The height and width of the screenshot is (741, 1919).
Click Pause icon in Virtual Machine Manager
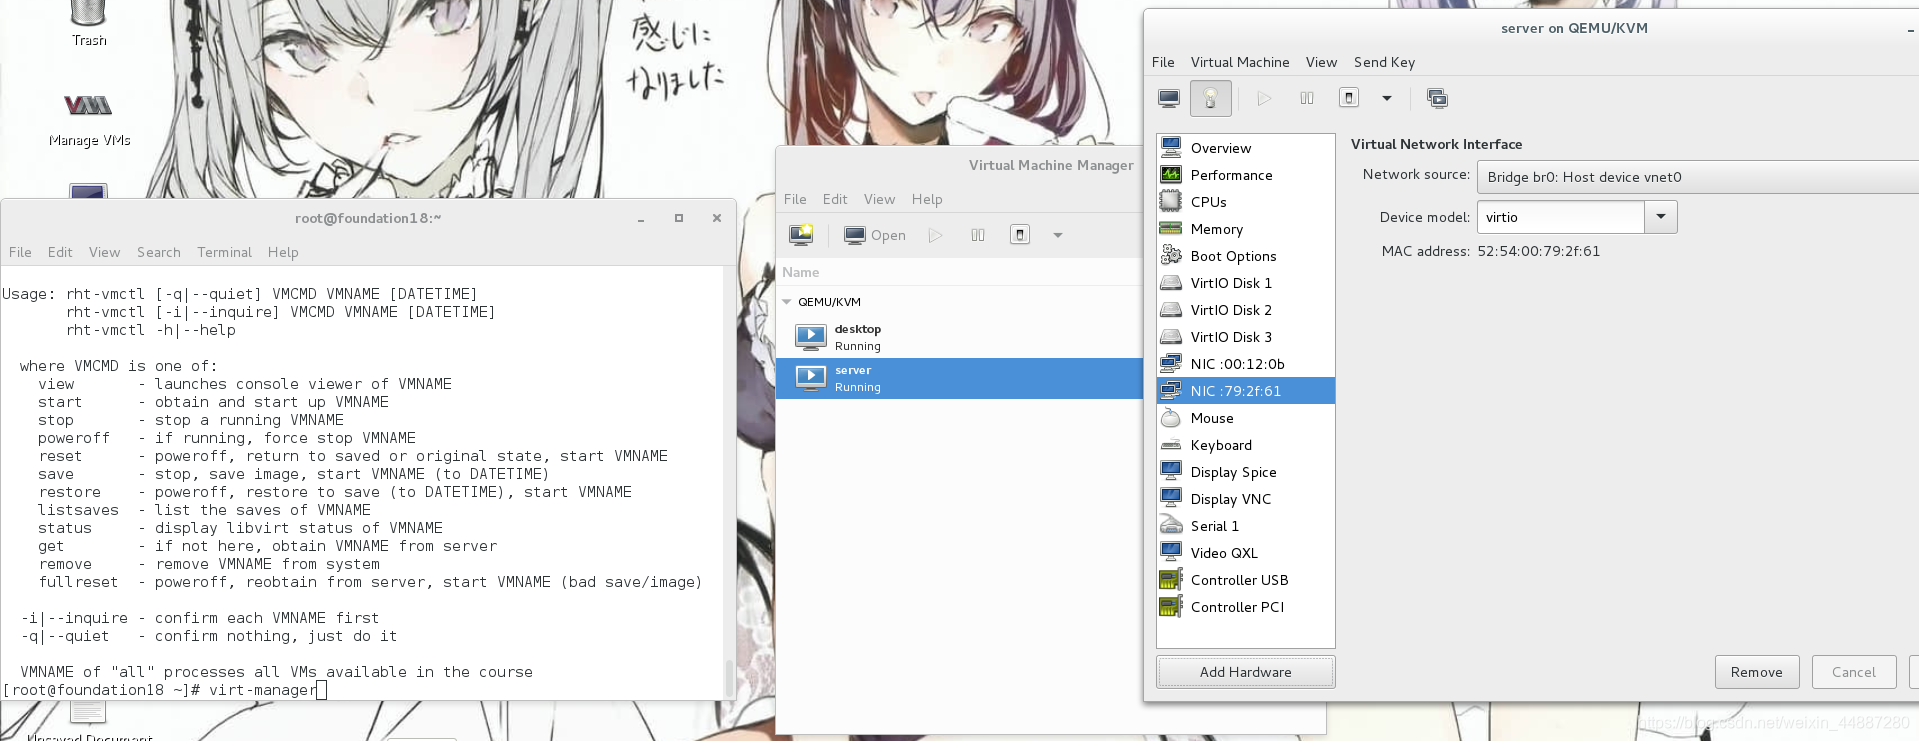tap(978, 235)
